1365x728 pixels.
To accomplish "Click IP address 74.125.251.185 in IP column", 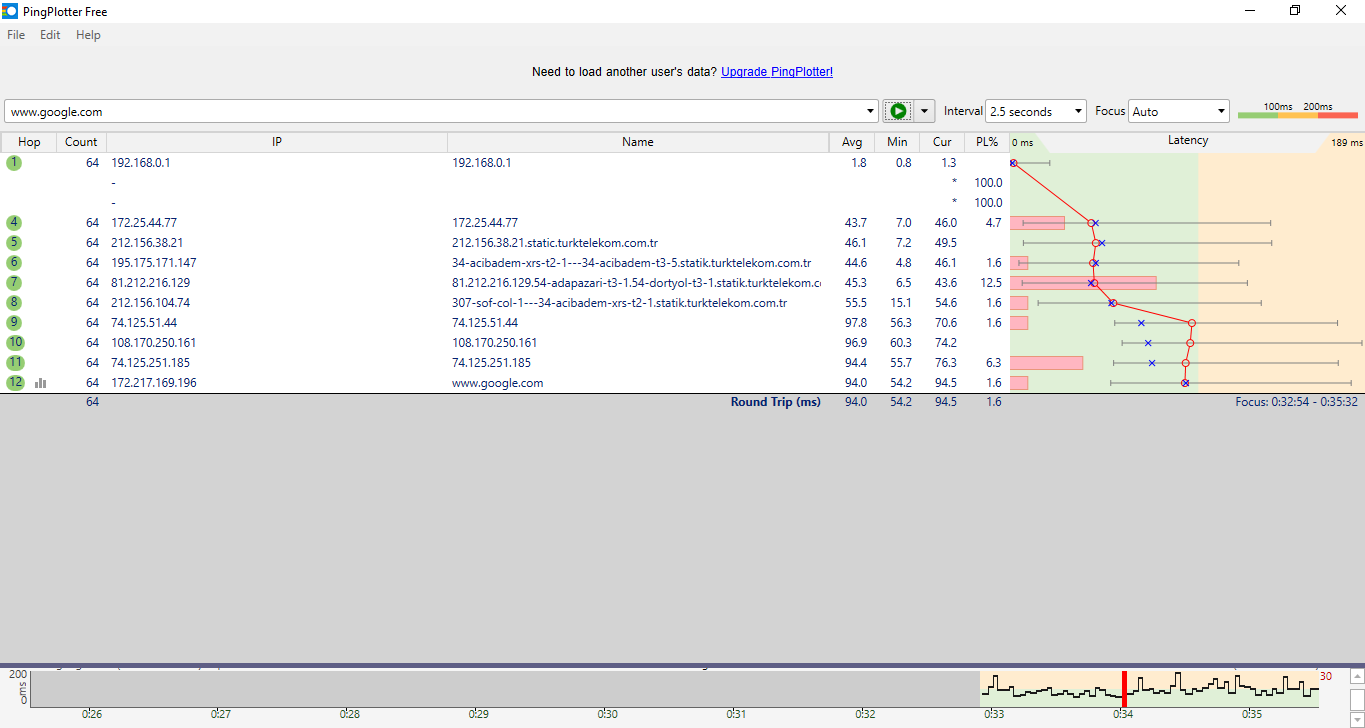I will click(151, 362).
